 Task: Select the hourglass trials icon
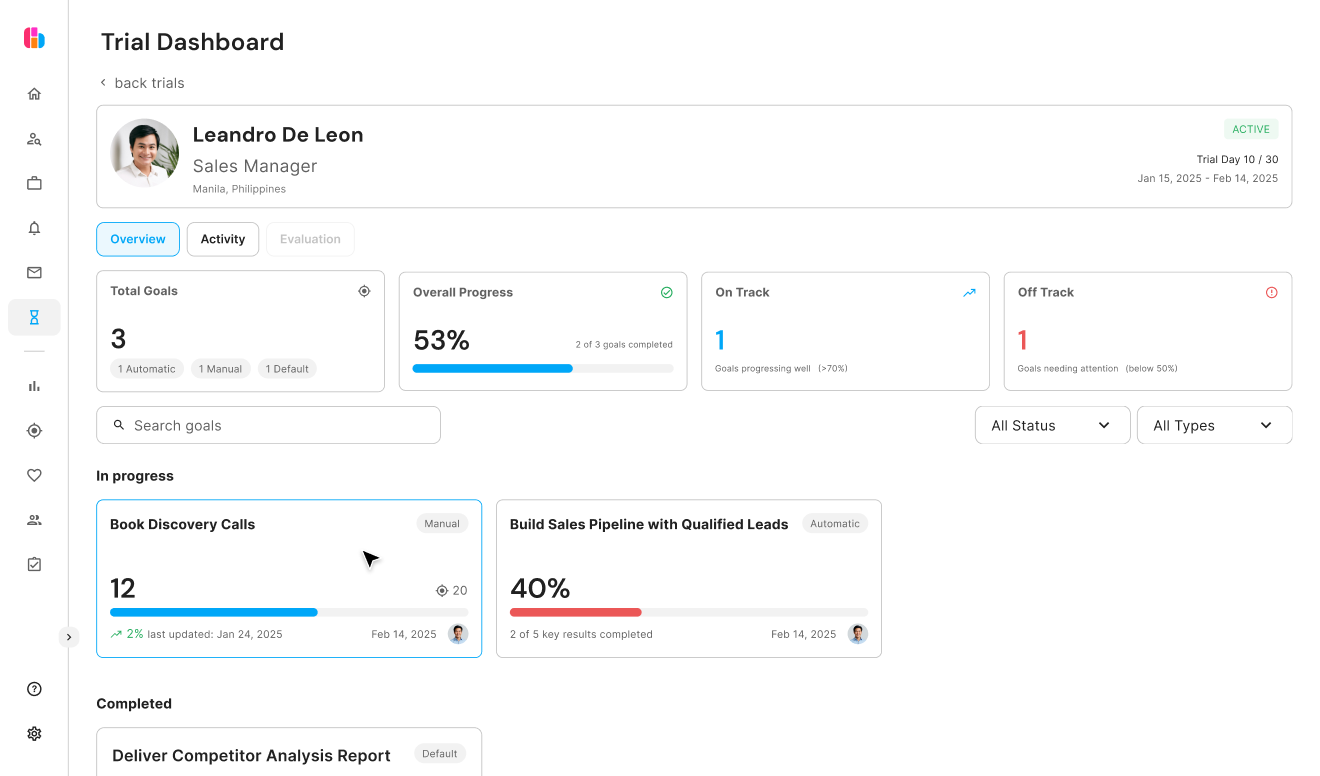[x=34, y=317]
